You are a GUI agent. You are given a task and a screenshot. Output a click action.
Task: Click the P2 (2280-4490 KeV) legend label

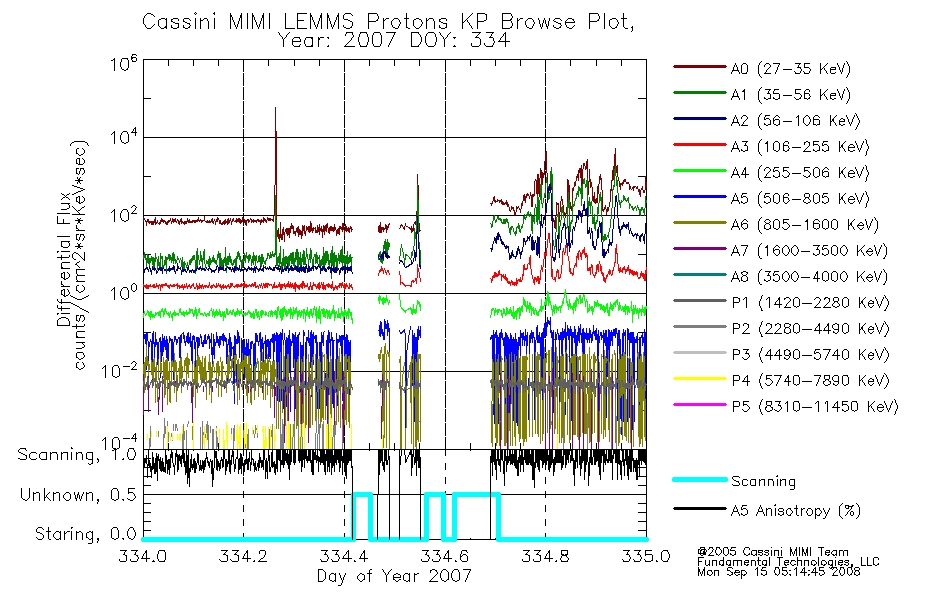pyautogui.click(x=810, y=329)
